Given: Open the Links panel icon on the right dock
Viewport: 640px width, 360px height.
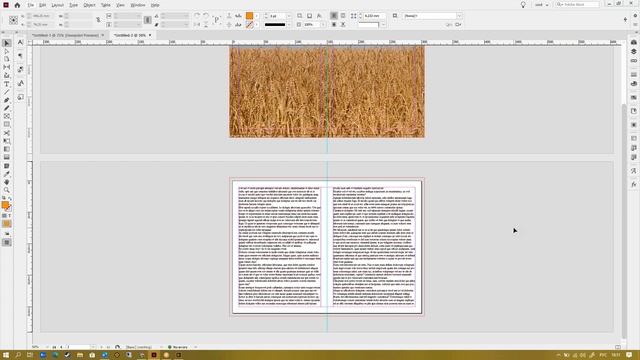Looking at the screenshot, I should tap(633, 61).
